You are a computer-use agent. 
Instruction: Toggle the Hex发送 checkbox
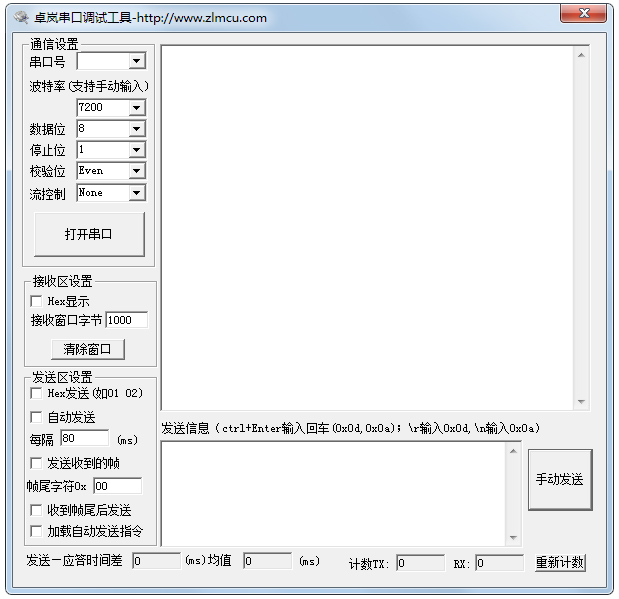tap(36, 393)
